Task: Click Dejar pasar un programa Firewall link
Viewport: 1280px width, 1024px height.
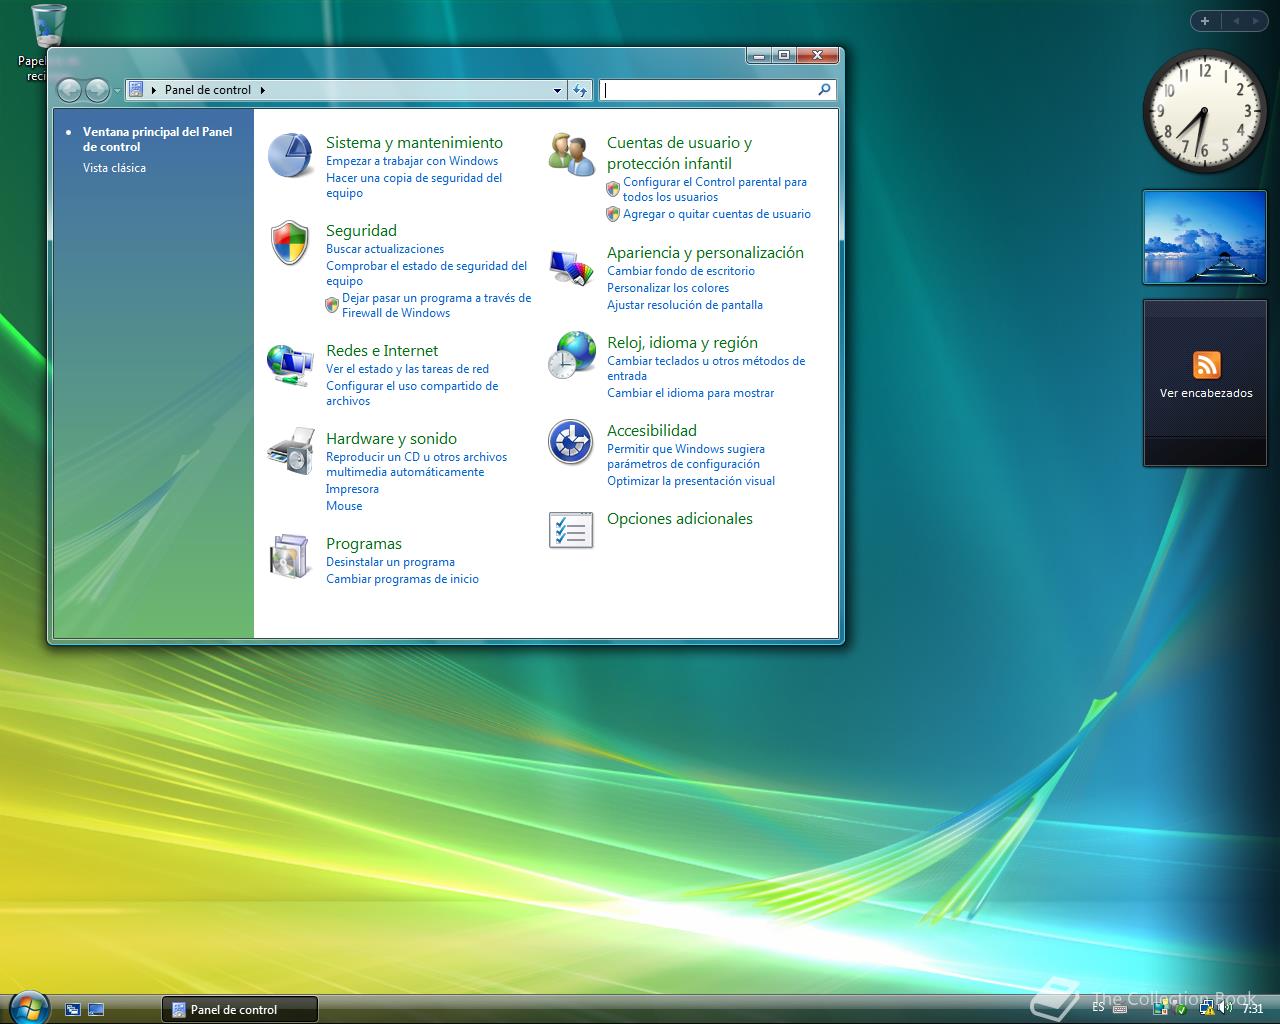Action: click(x=436, y=305)
